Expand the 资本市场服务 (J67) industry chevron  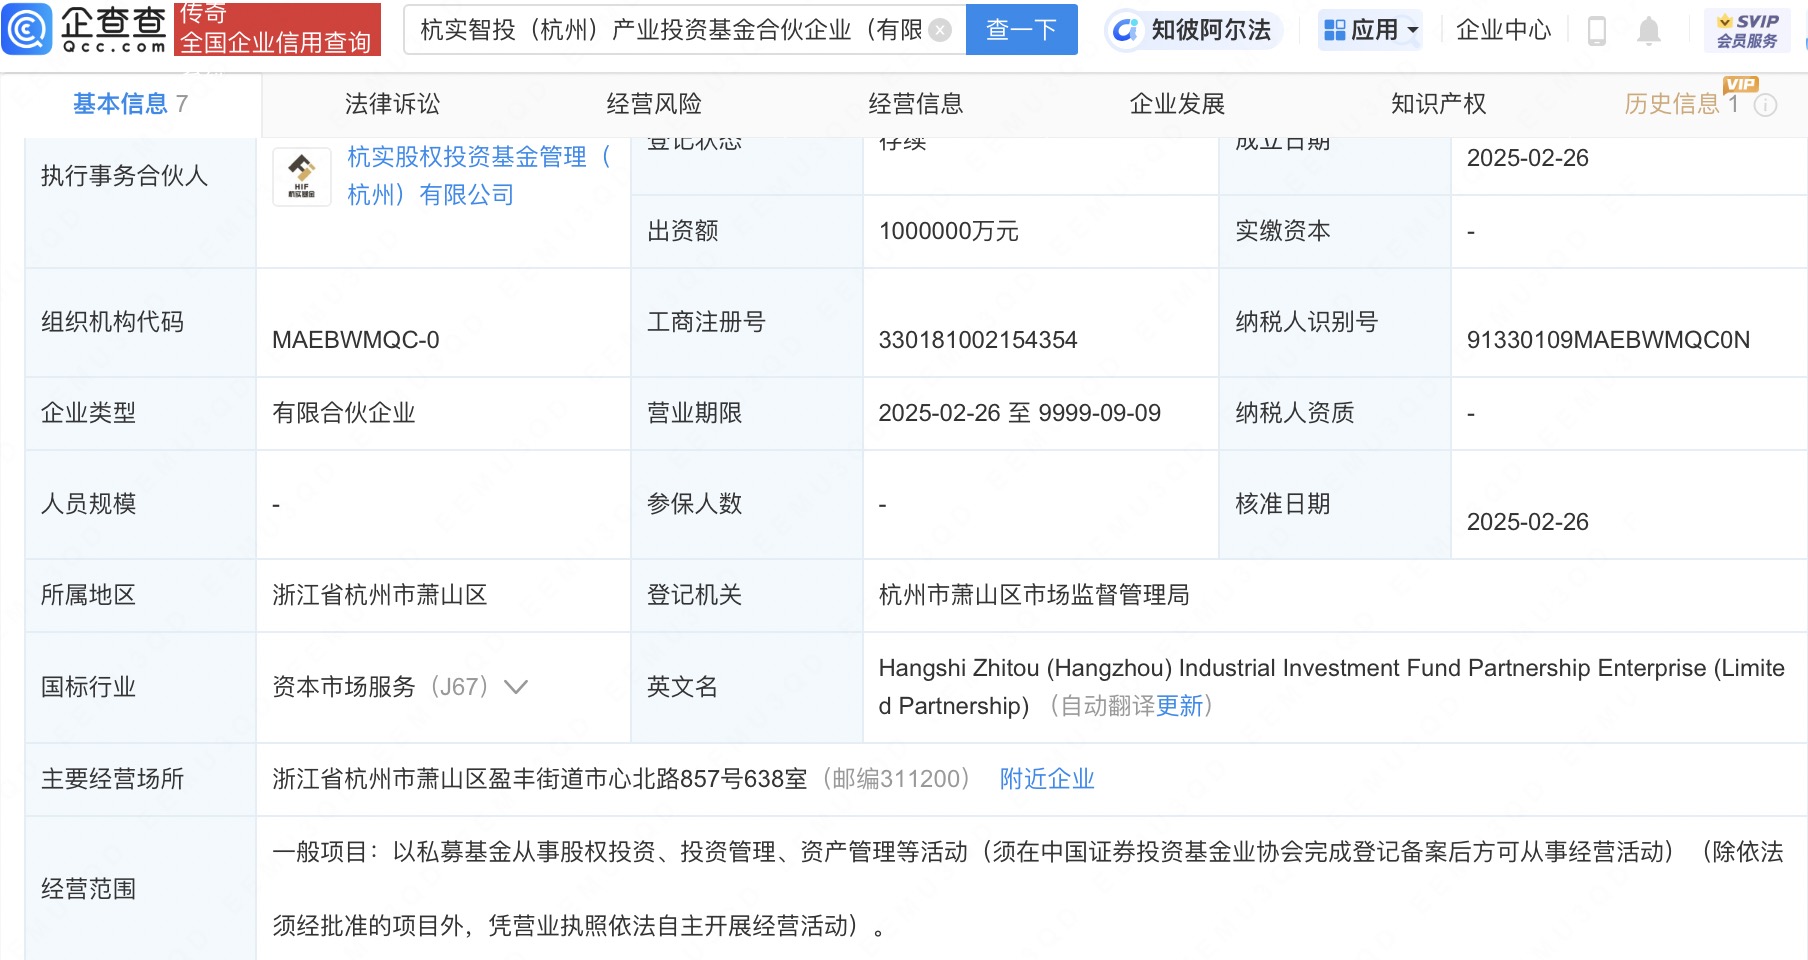(516, 687)
